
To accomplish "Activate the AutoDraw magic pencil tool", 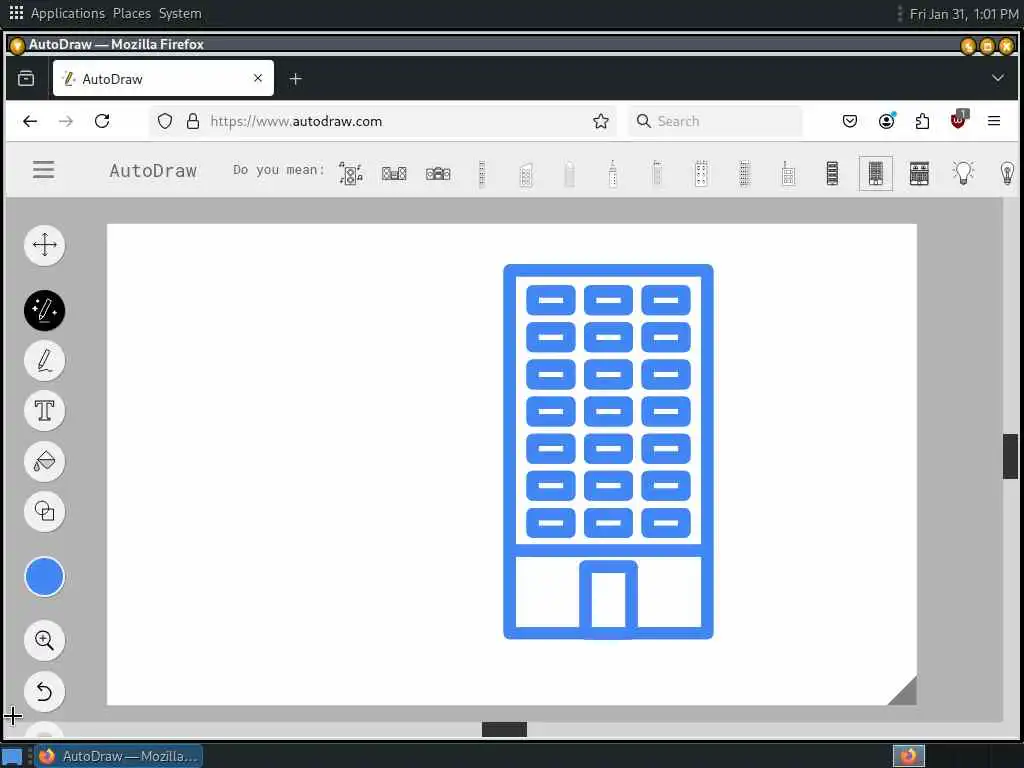I will [x=44, y=310].
